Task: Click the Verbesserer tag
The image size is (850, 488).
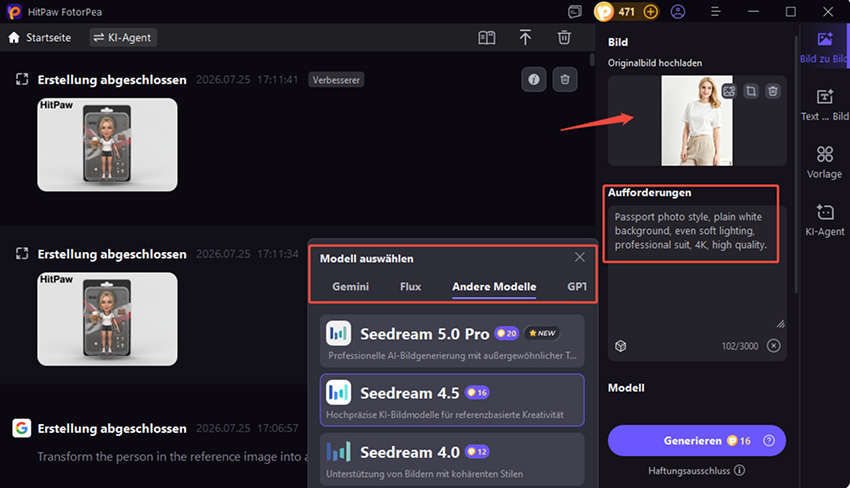Action: point(336,80)
